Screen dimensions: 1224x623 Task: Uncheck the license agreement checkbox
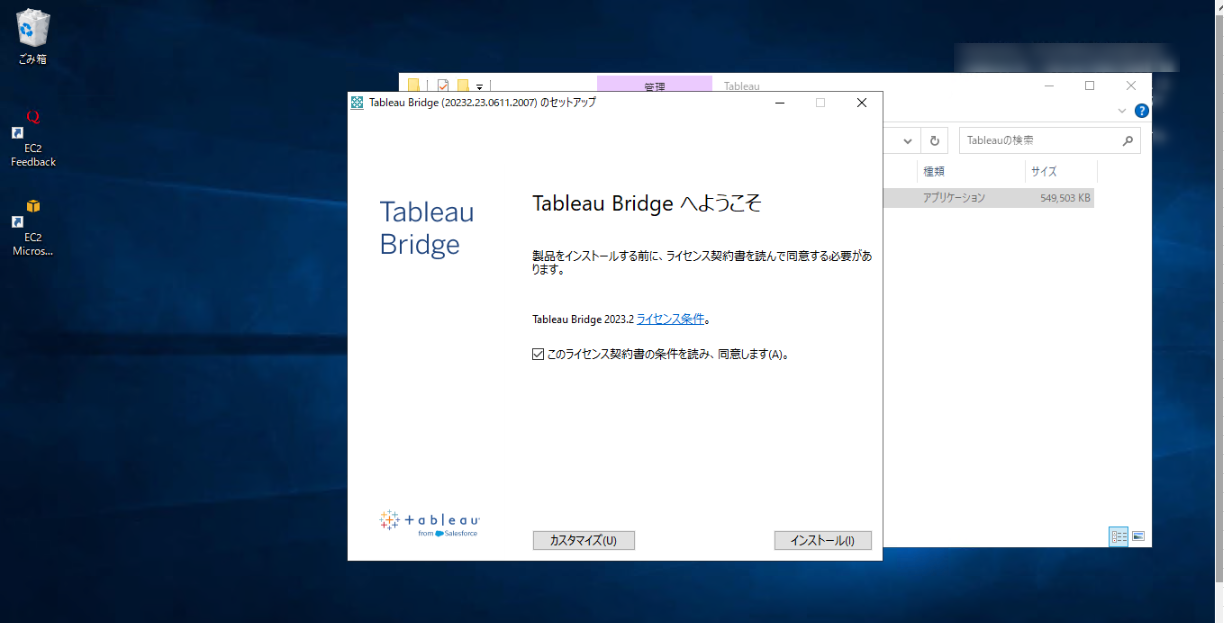537,353
